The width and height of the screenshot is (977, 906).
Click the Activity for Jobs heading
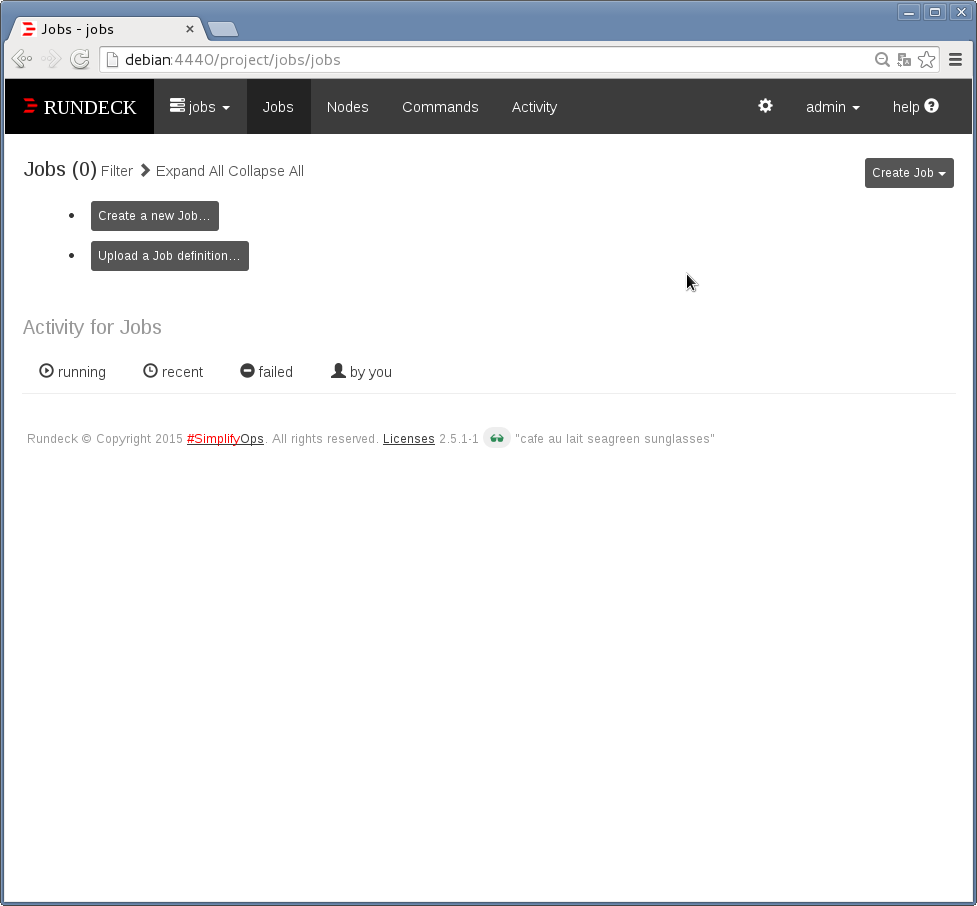92,327
